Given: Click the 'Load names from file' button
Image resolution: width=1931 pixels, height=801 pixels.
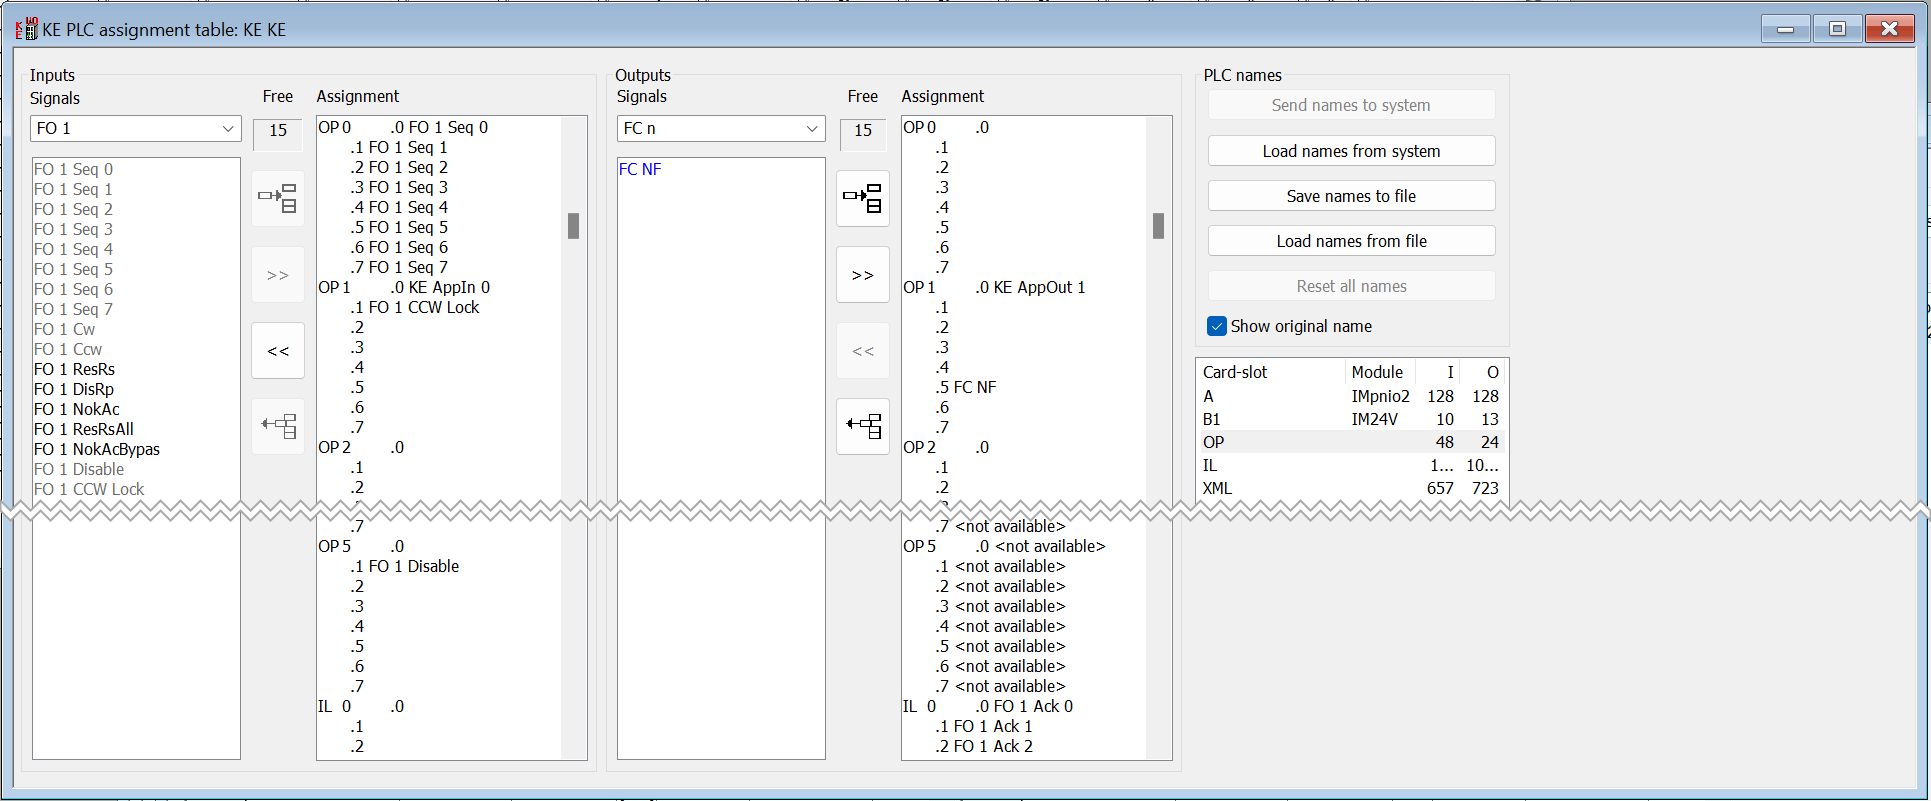Looking at the screenshot, I should point(1352,241).
